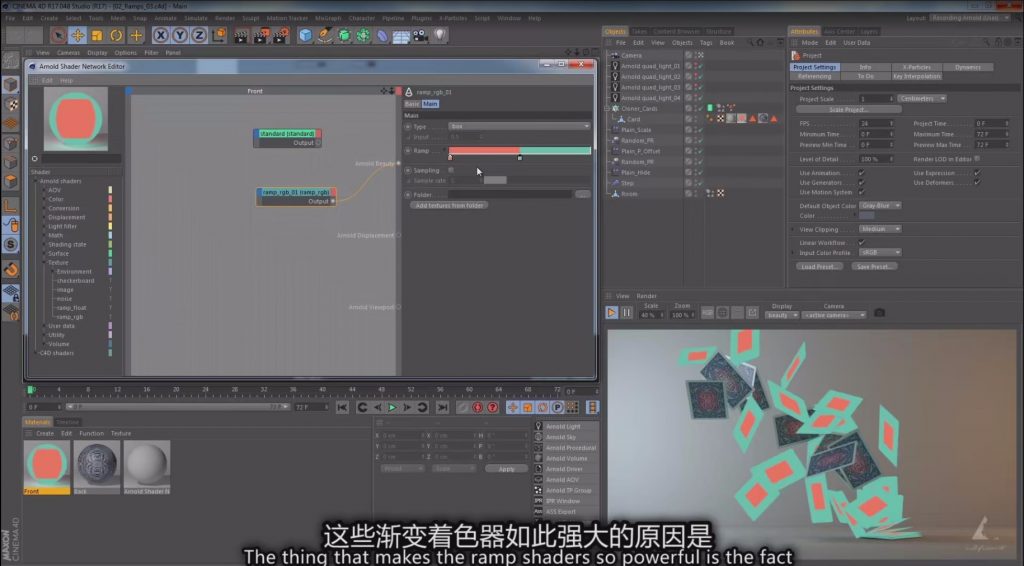Image resolution: width=1024 pixels, height=566 pixels.
Task: Toggle the Use Motion System checkbox
Action: pos(861,193)
